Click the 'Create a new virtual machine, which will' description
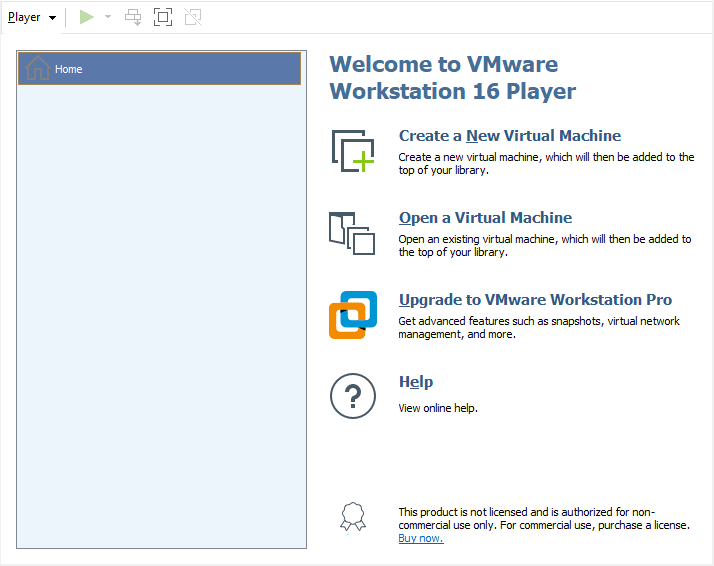Viewport: 714px width, 566px height. click(x=546, y=163)
